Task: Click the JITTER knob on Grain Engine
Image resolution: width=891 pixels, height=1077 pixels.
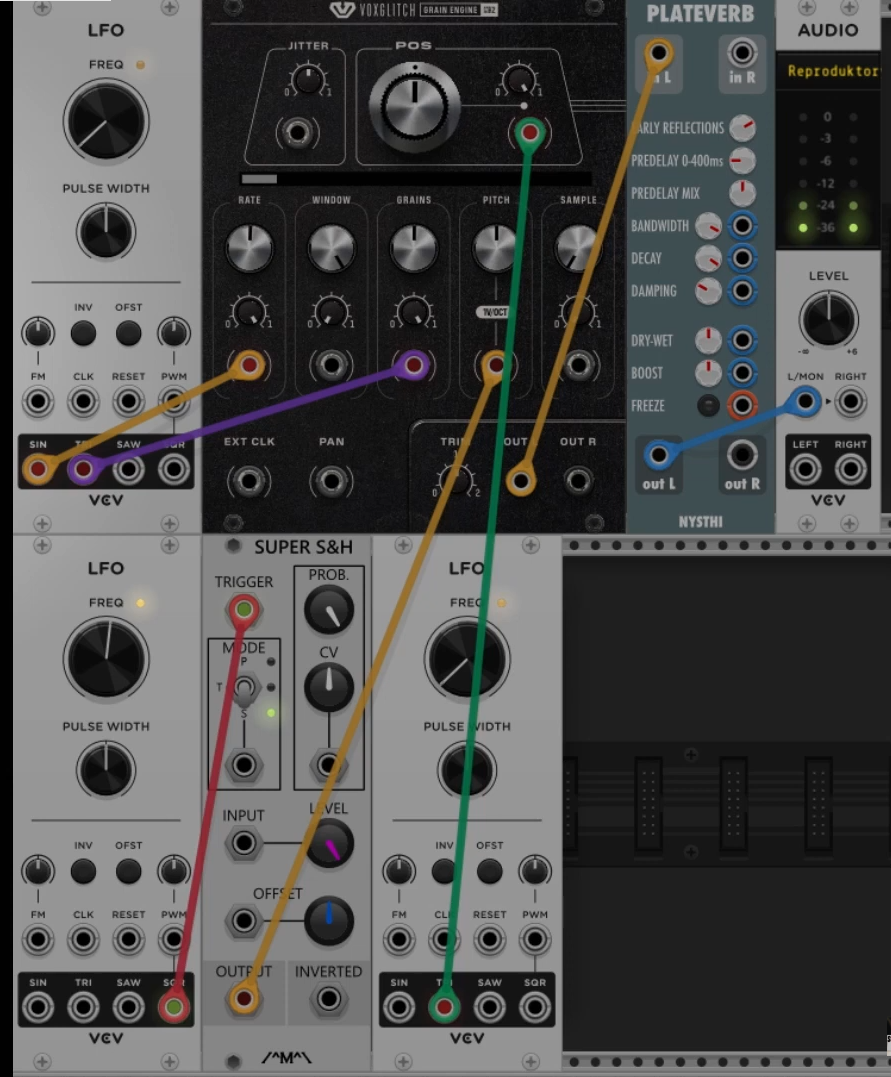Action: (x=307, y=80)
